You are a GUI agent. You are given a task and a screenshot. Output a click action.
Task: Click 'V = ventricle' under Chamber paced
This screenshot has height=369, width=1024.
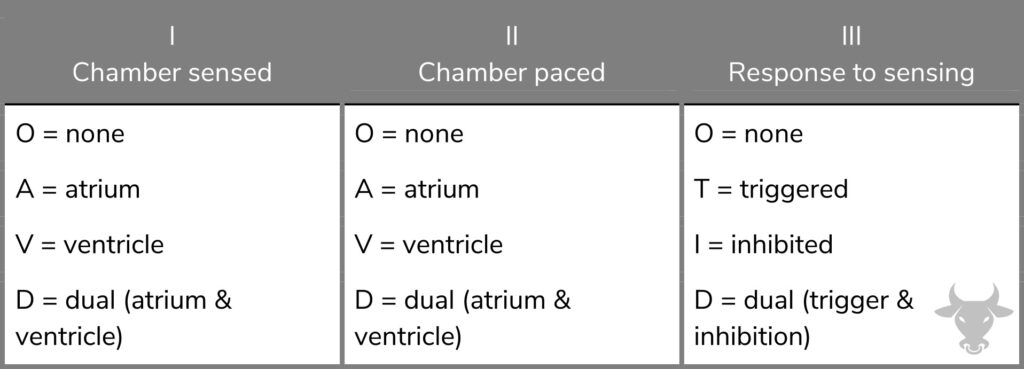[x=428, y=245]
